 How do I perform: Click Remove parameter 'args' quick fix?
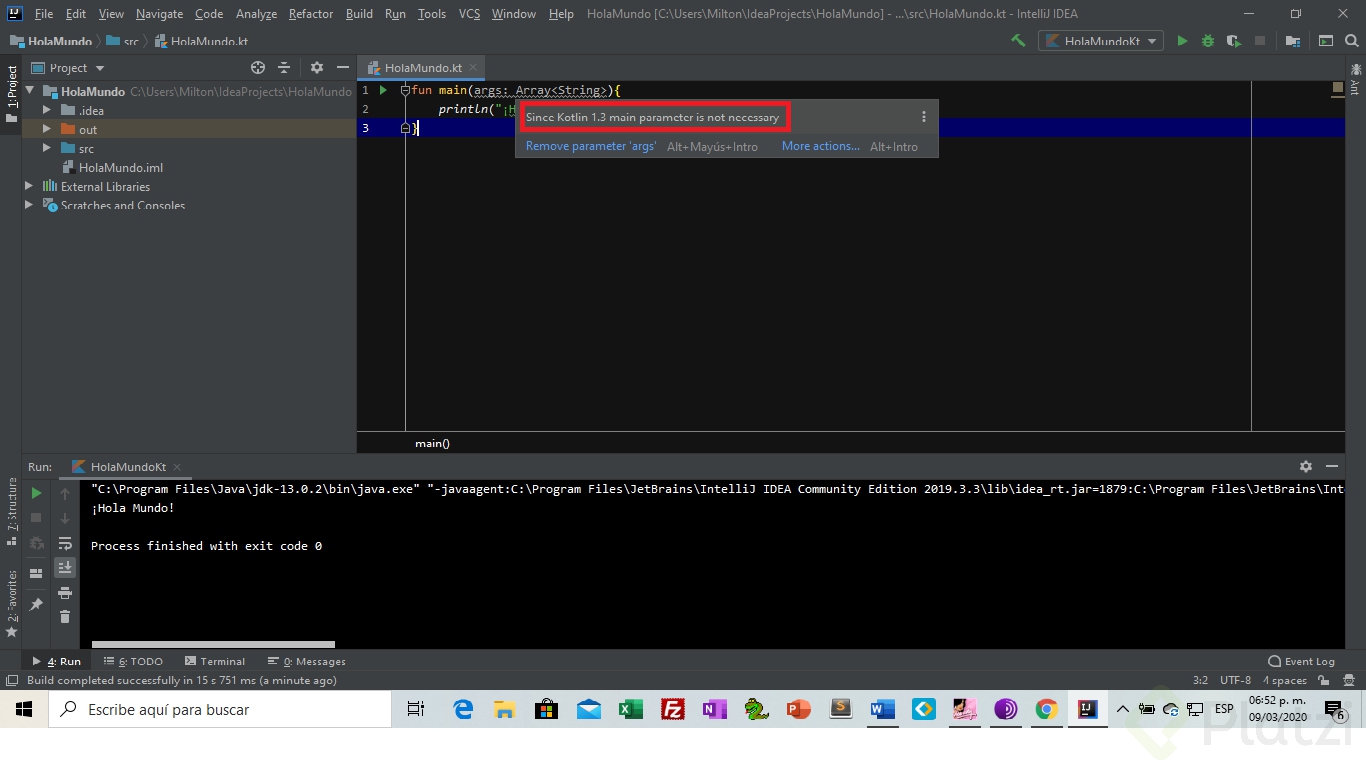coord(591,146)
